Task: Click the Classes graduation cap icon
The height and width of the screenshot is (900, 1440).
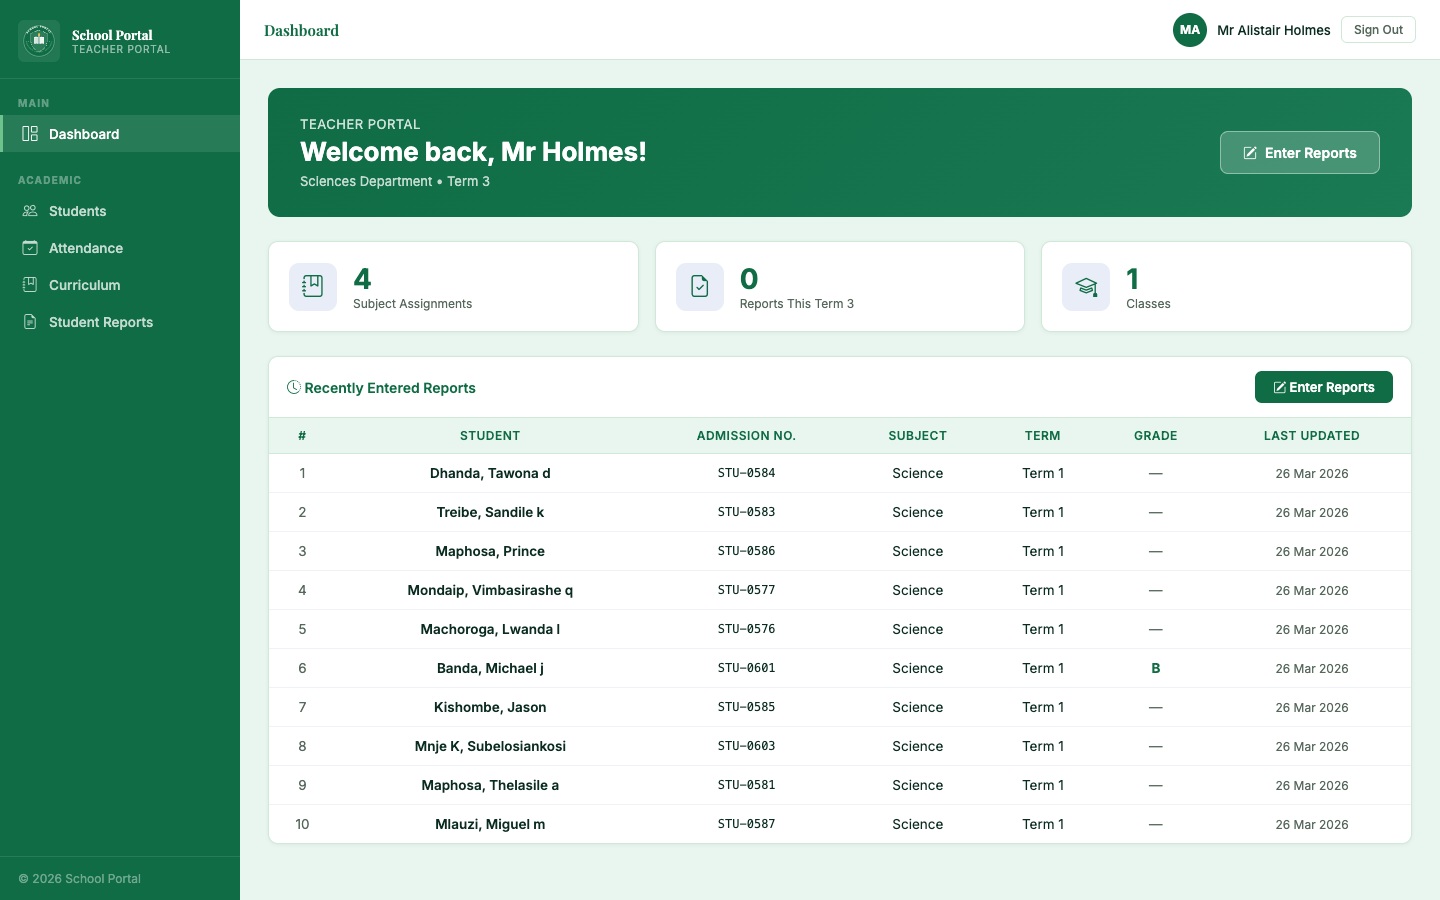Action: pos(1085,286)
